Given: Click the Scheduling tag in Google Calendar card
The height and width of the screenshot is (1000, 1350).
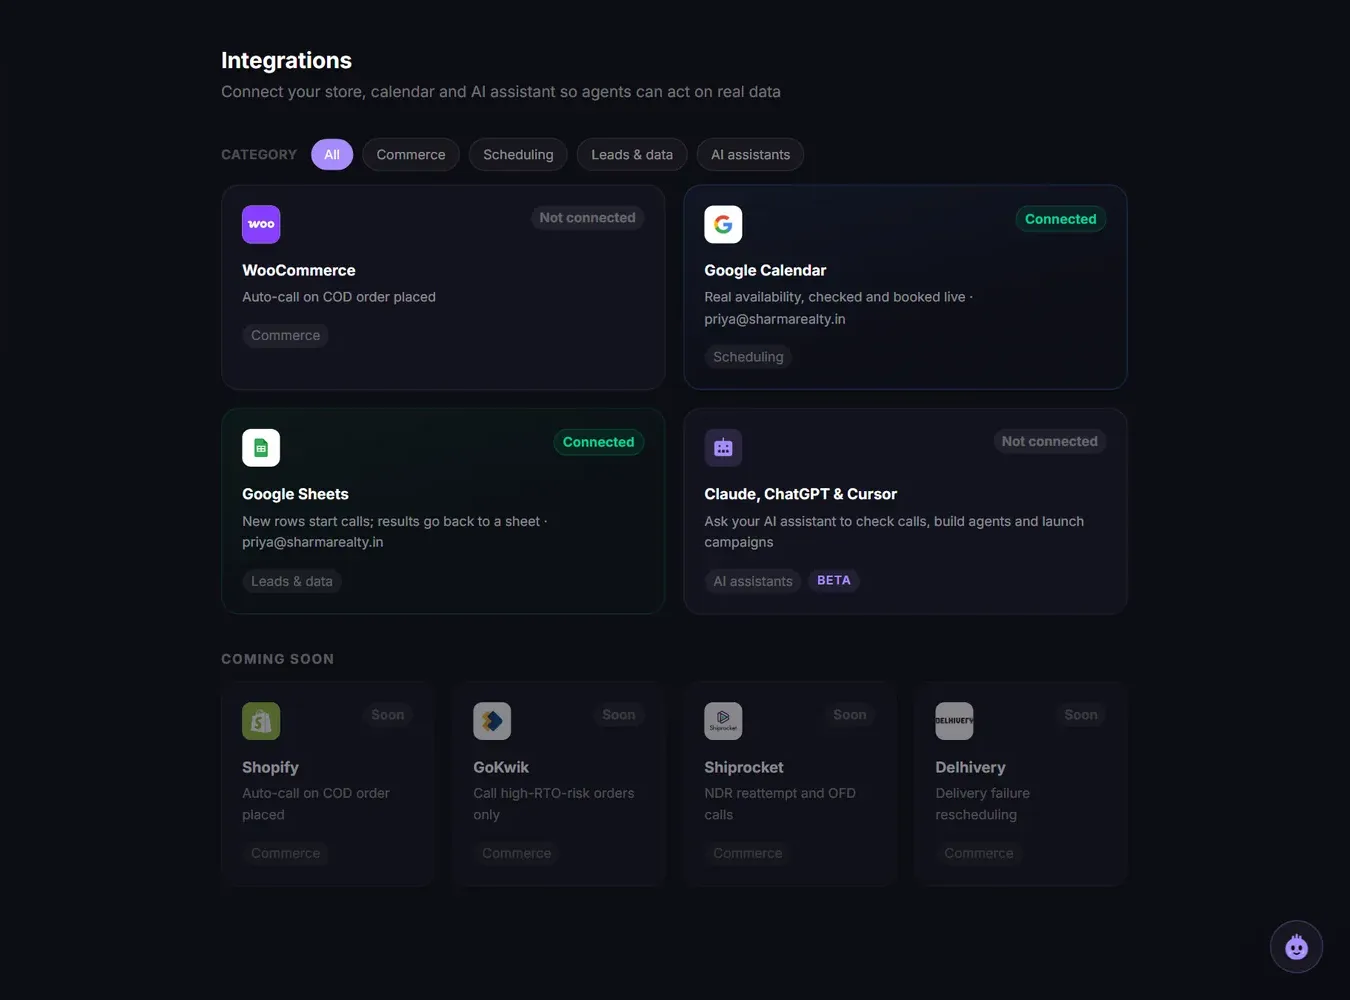Looking at the screenshot, I should click(x=748, y=357).
